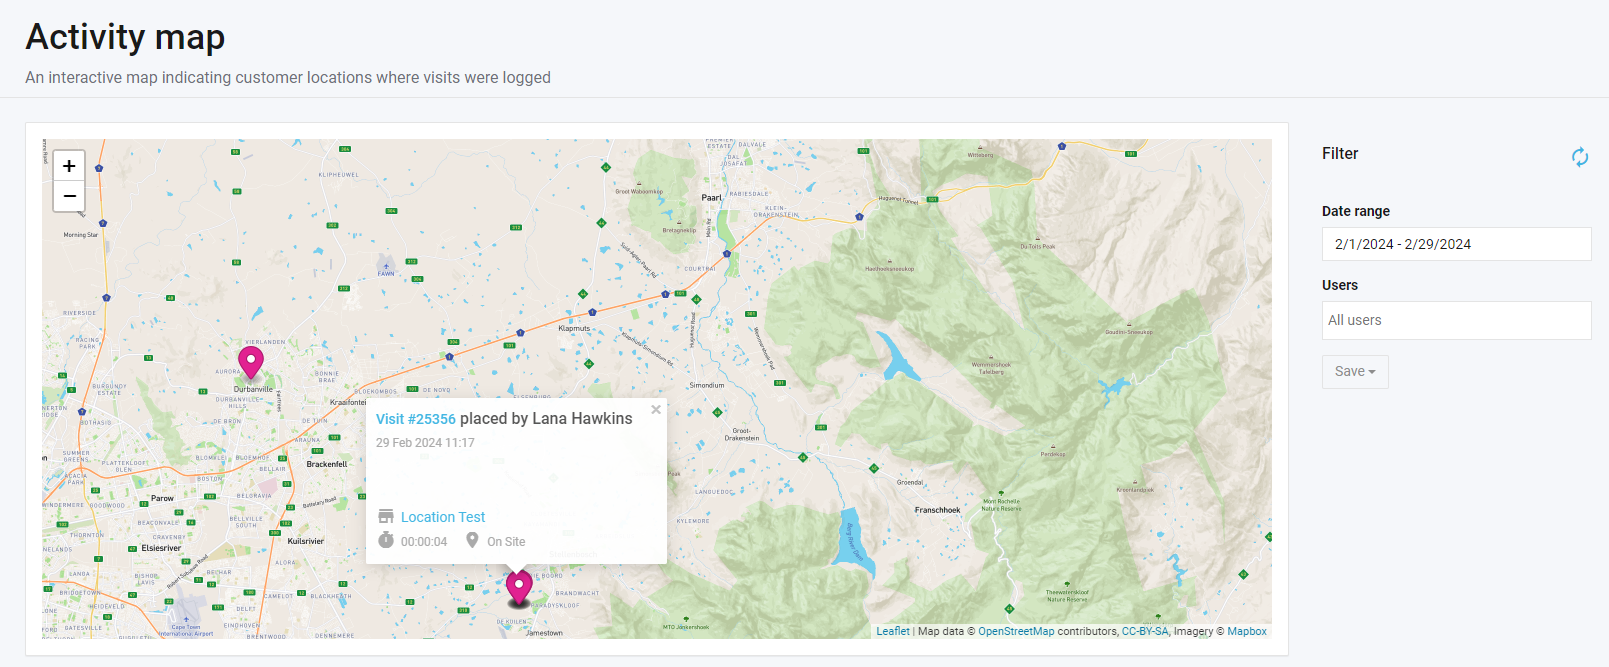Refresh the filter using the reload icon
This screenshot has width=1609, height=667.
click(1579, 157)
